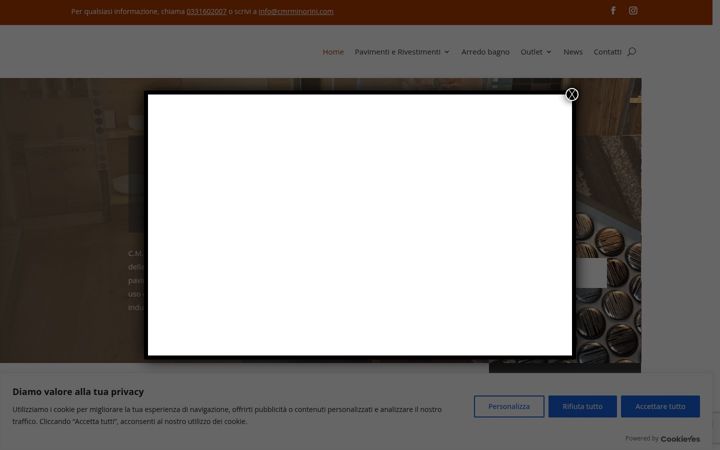Screen dimensions: 720x450
Task: Open the Facebook page icon
Action: pyautogui.click(x=613, y=11)
